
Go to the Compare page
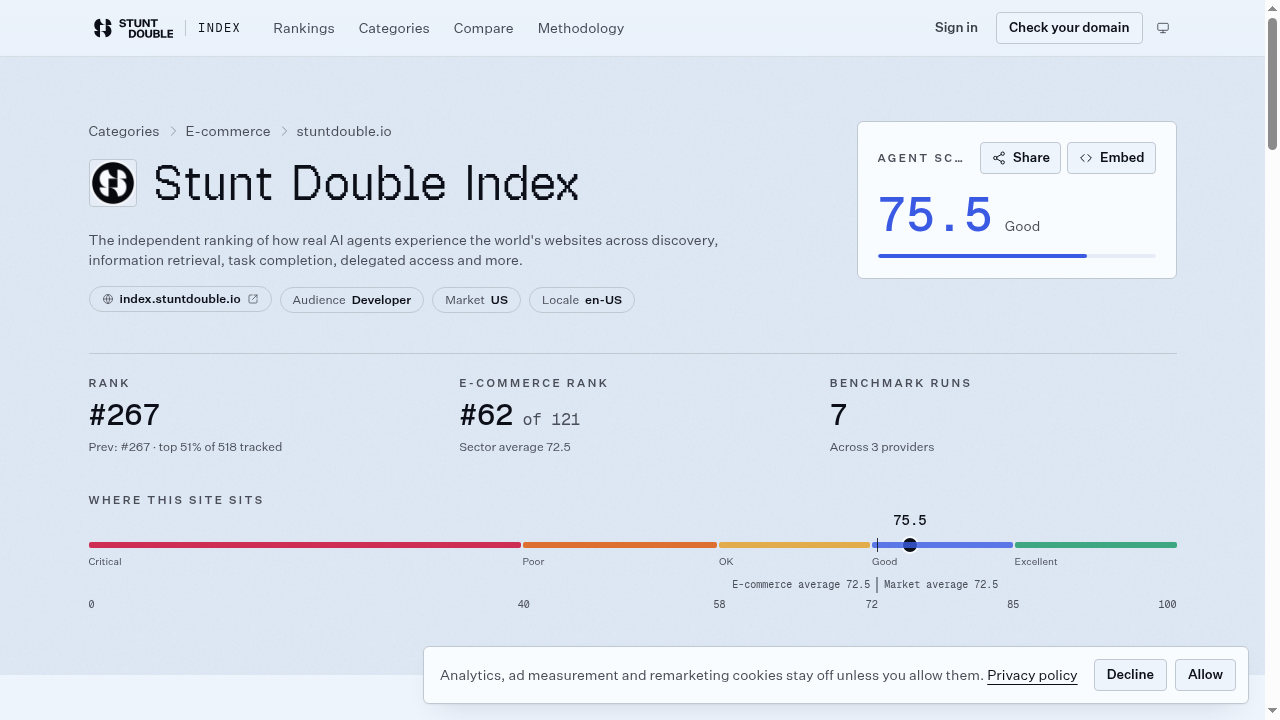click(x=483, y=28)
